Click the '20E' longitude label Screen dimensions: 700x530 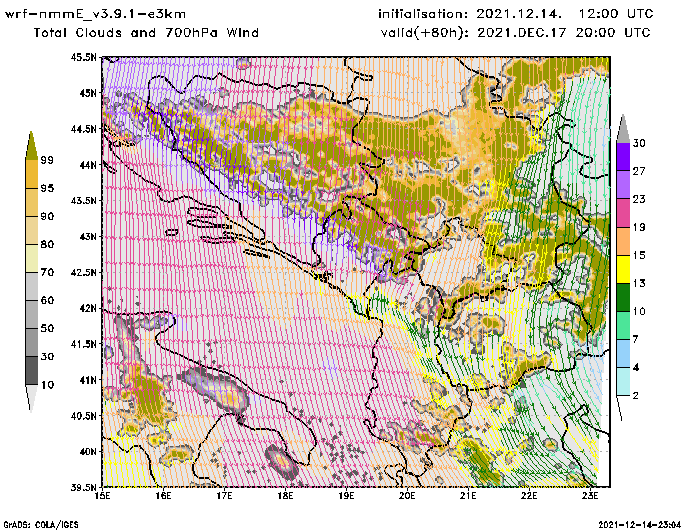(407, 496)
